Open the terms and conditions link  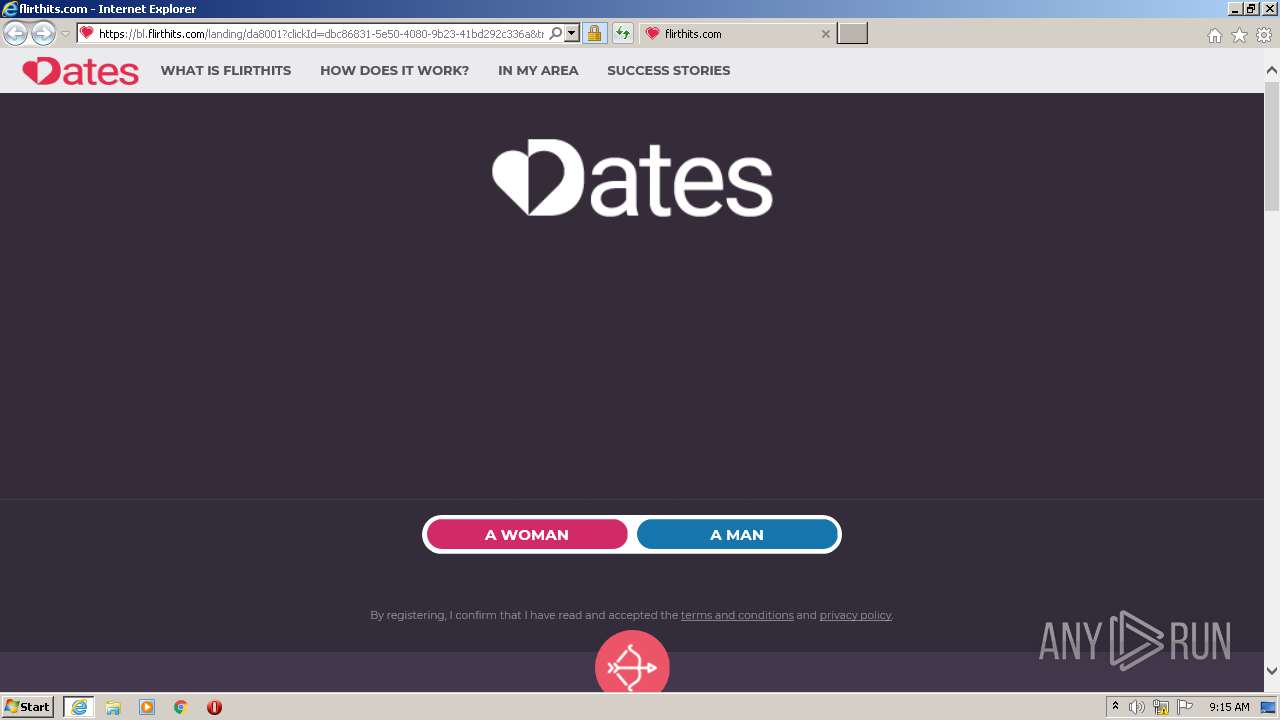pos(737,615)
